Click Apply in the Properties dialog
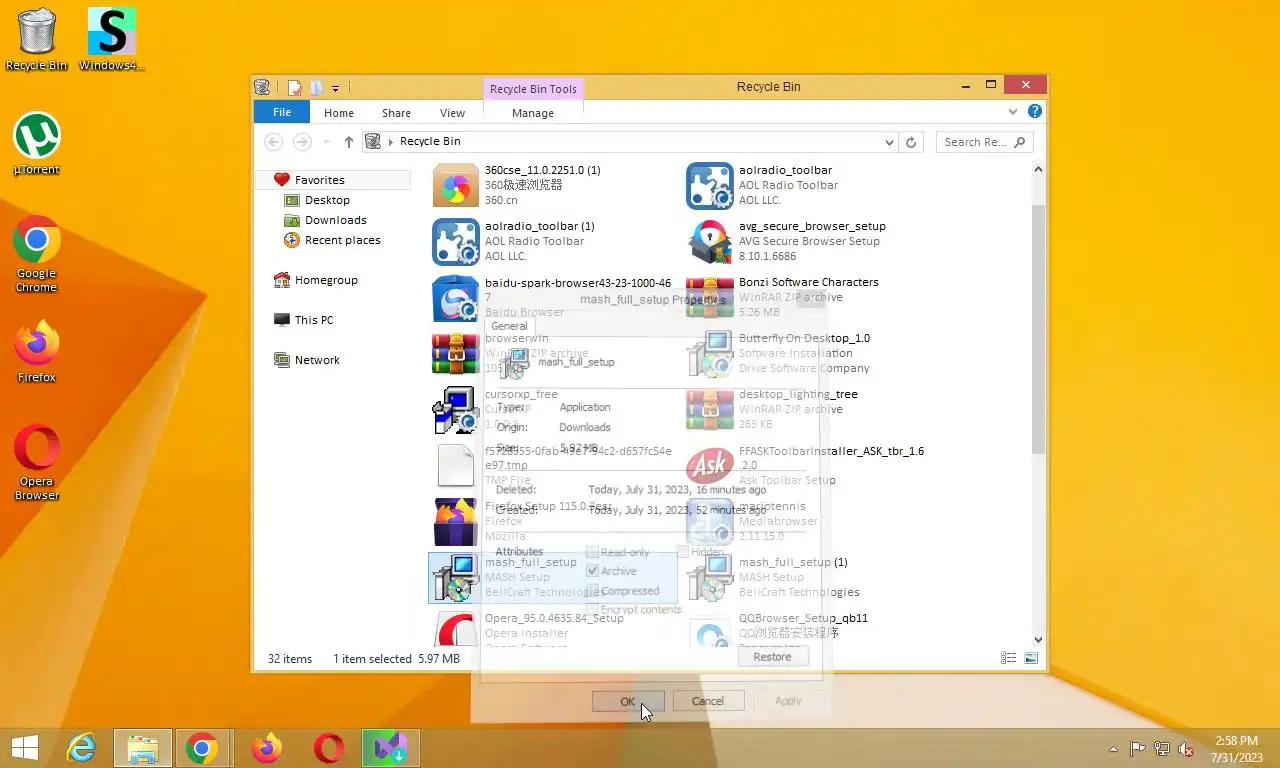Viewport: 1280px width, 768px height. (788, 701)
